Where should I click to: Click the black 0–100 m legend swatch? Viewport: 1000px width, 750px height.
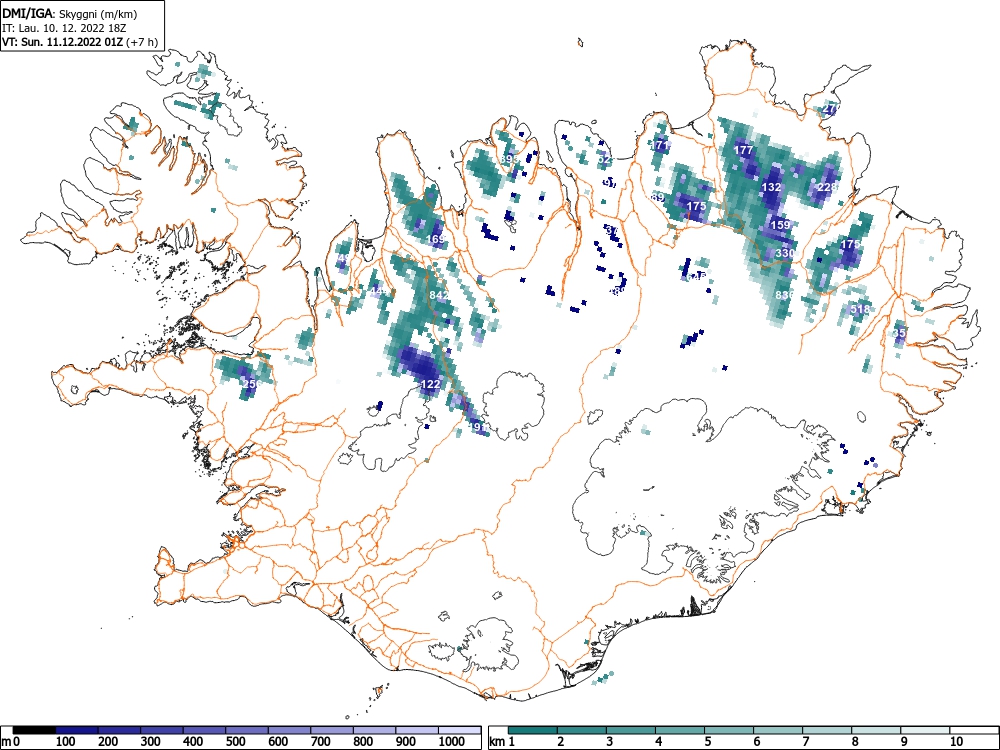point(34,730)
